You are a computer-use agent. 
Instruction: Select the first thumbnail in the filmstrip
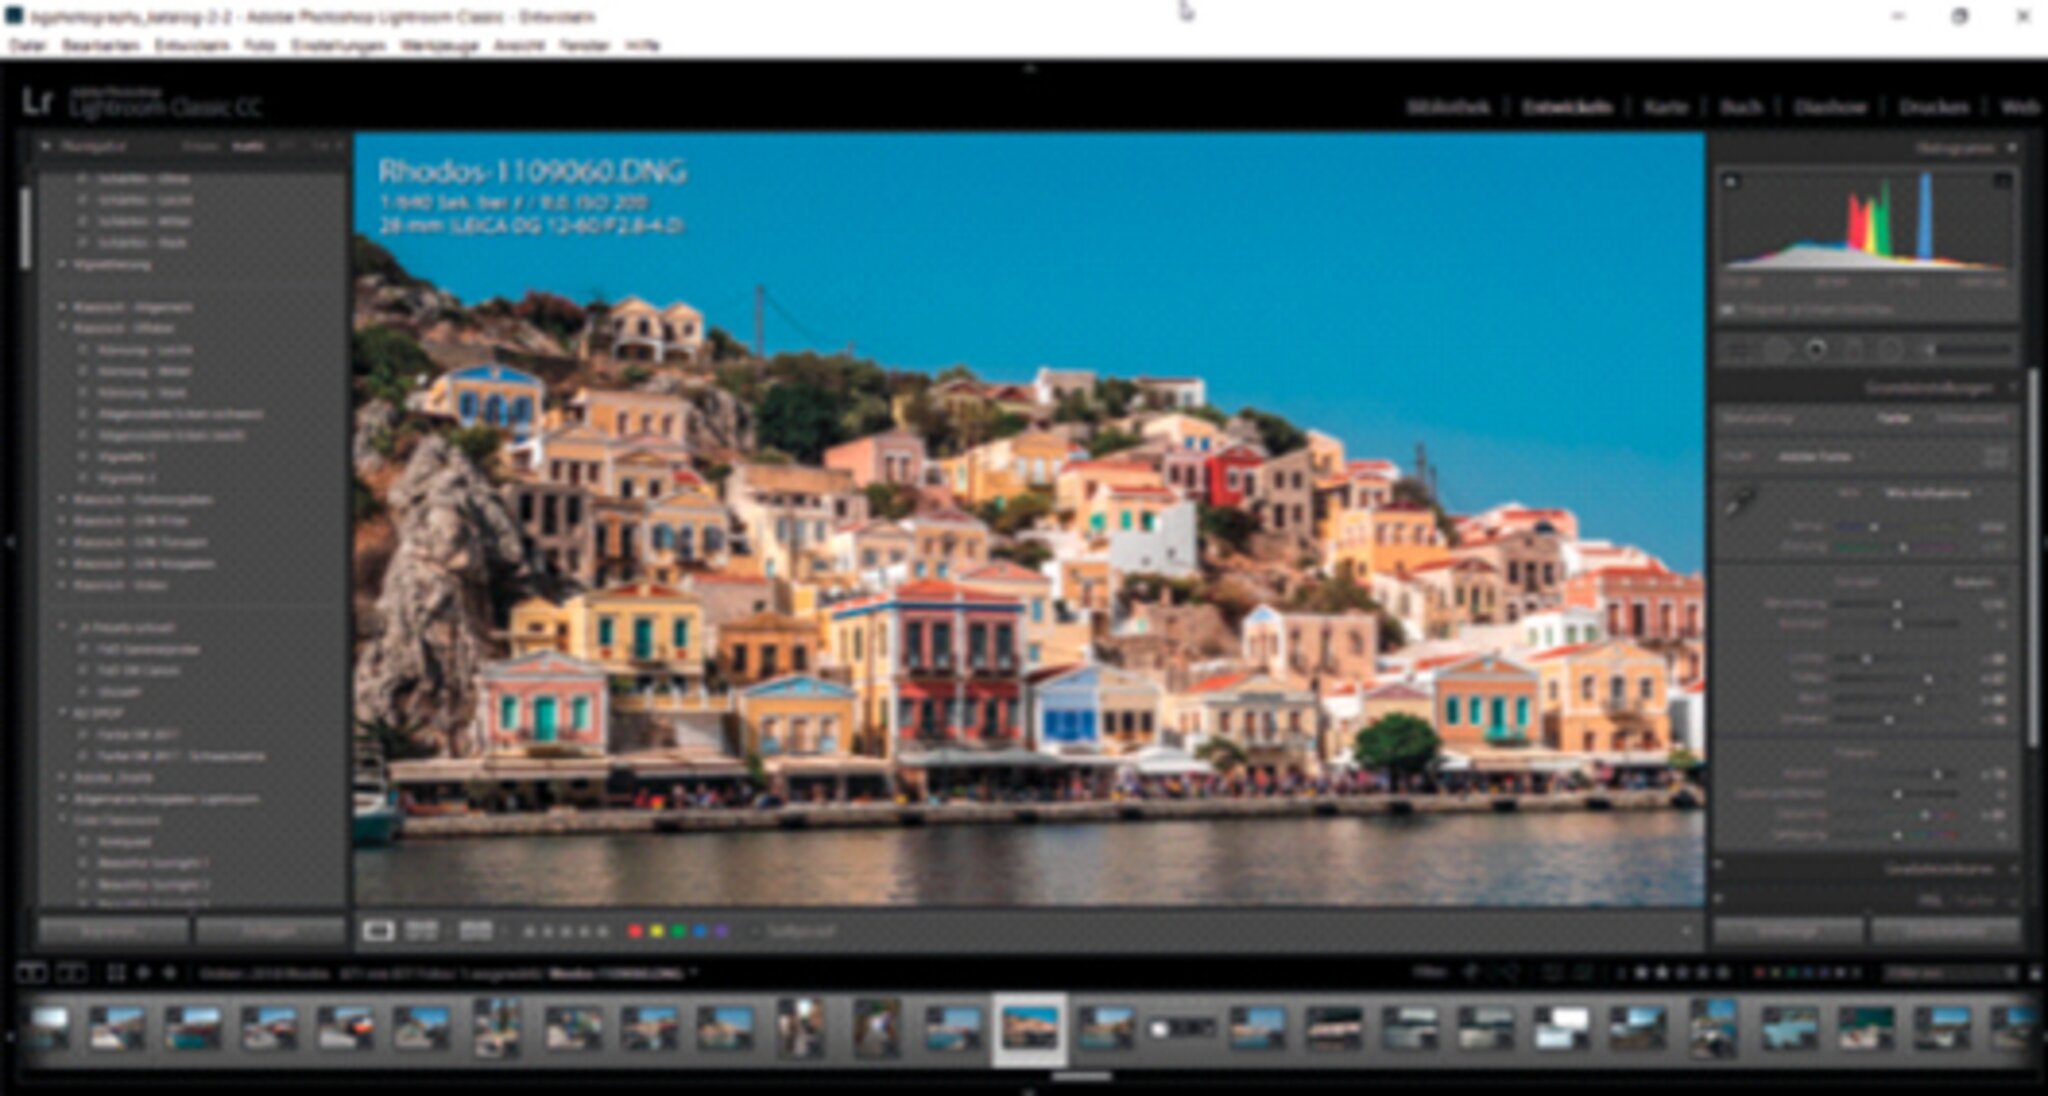point(48,1028)
